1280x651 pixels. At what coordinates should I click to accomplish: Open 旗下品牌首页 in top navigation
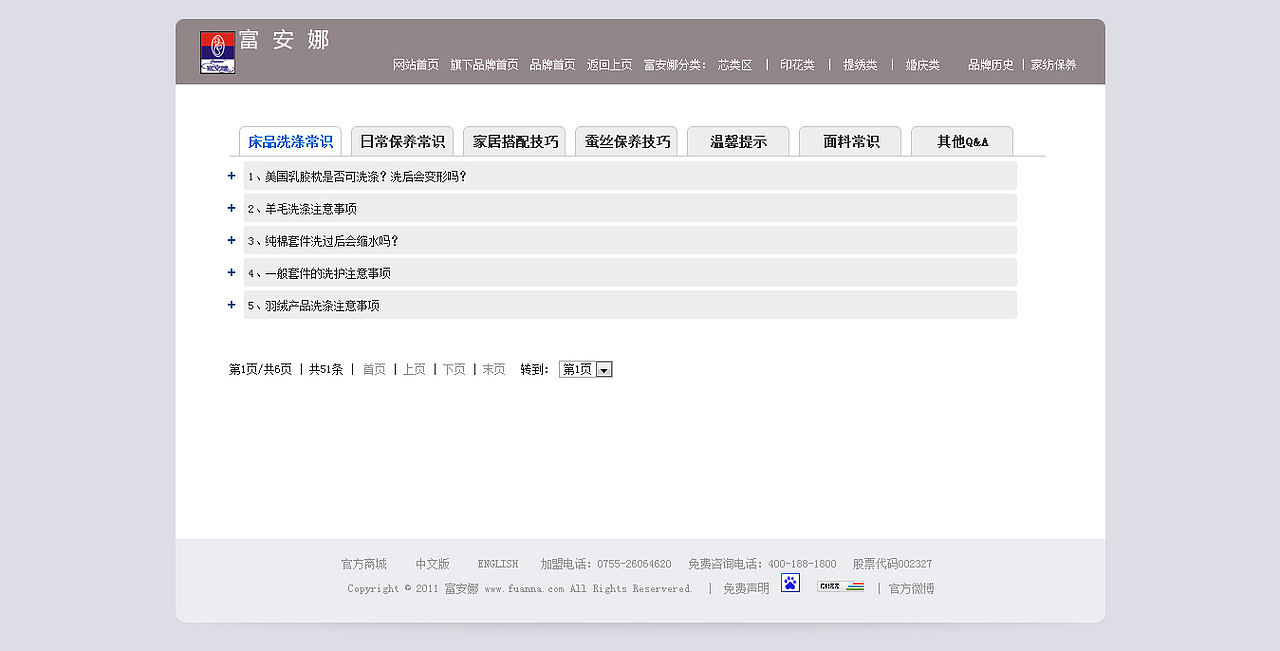(x=484, y=65)
